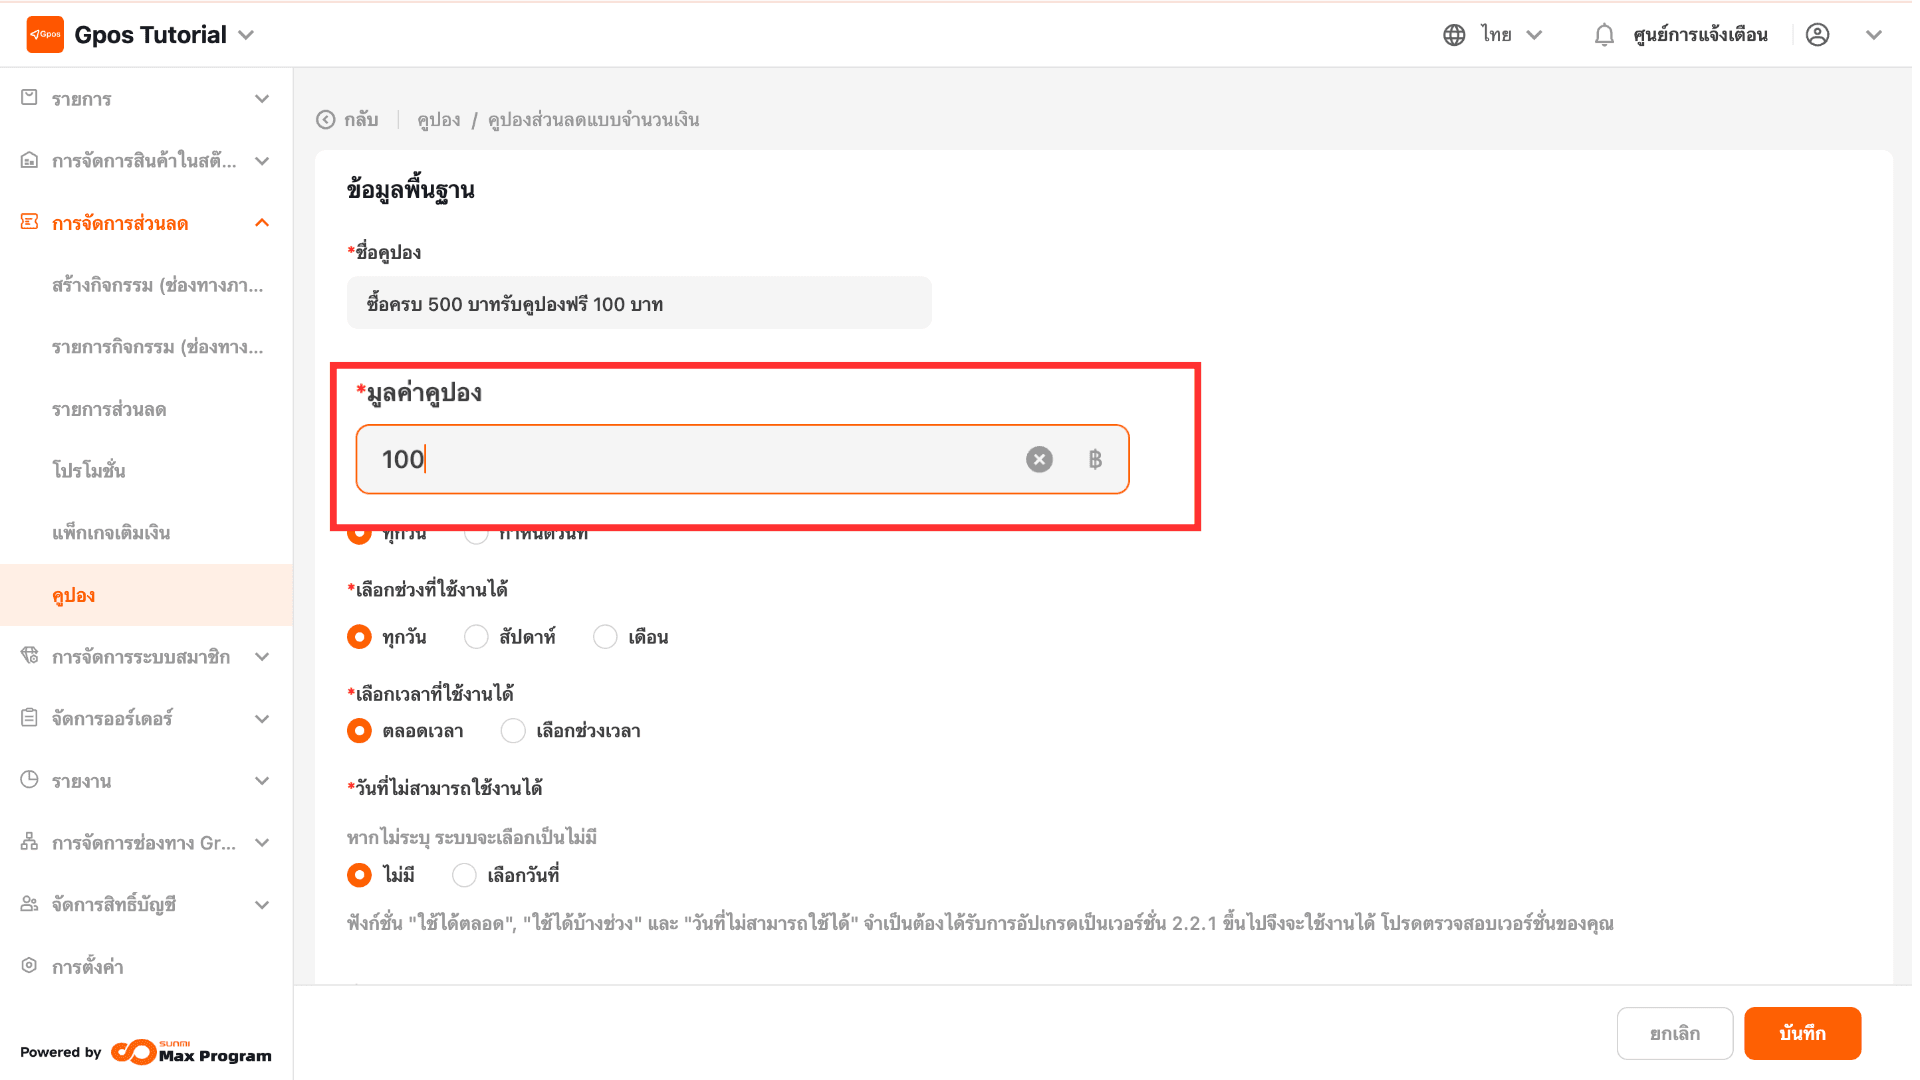Click the globe language icon
Viewport: 1920px width, 1080px height.
click(x=1454, y=35)
